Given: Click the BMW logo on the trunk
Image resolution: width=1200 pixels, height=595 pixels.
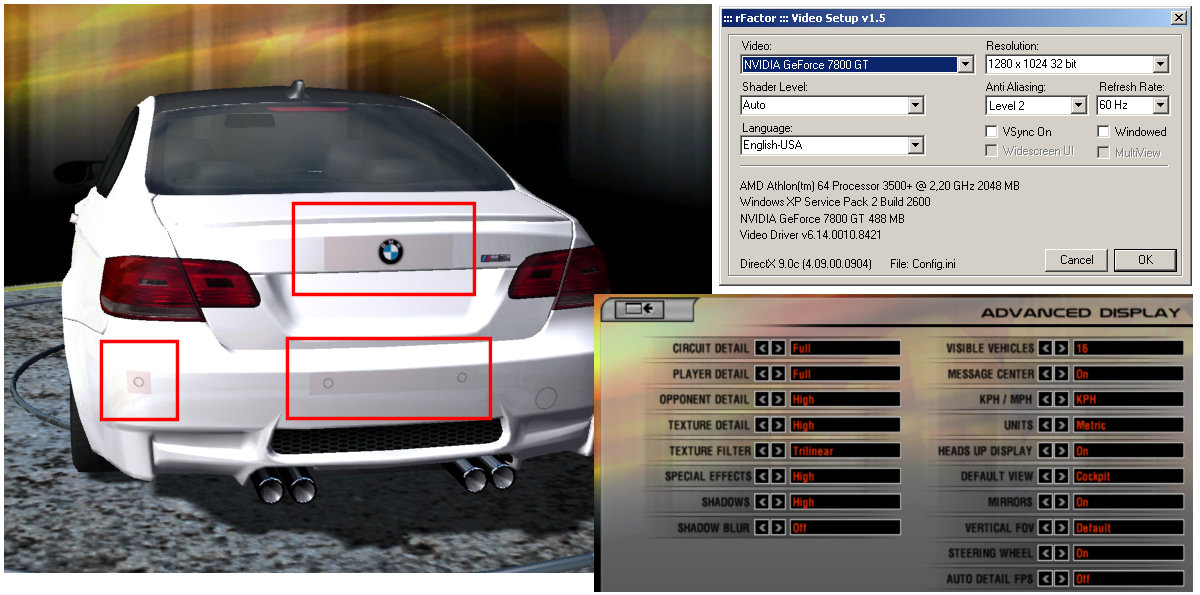Looking at the screenshot, I should [x=390, y=252].
